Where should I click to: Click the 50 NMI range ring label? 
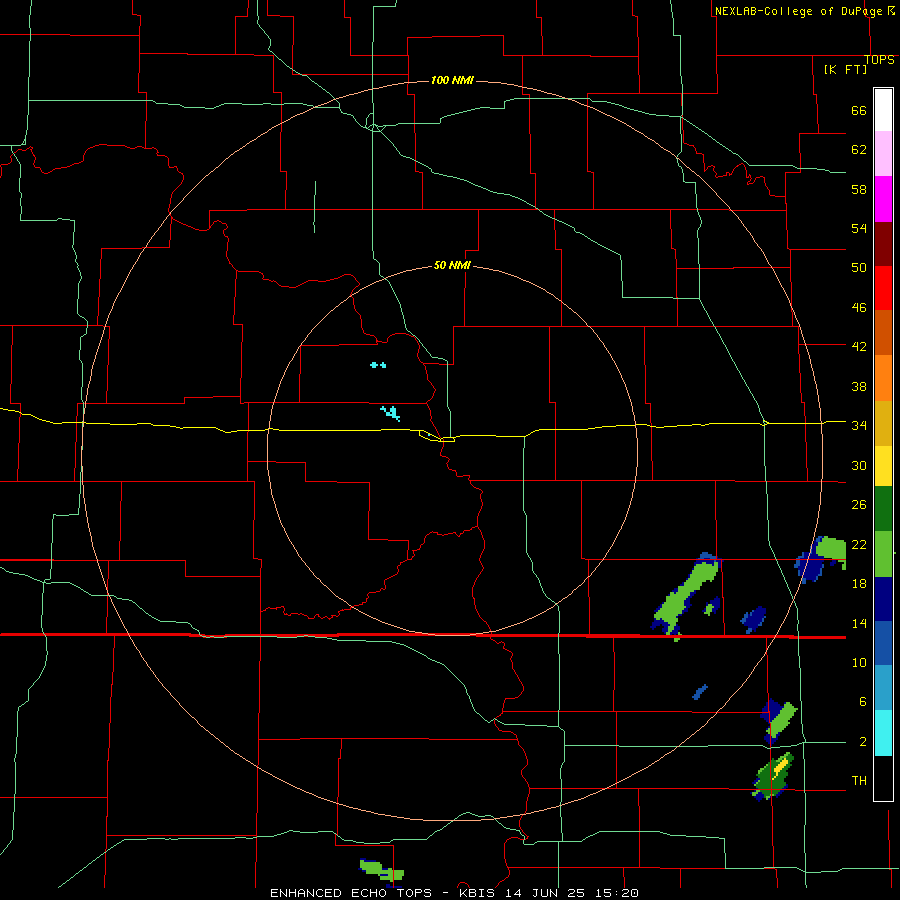tap(452, 265)
